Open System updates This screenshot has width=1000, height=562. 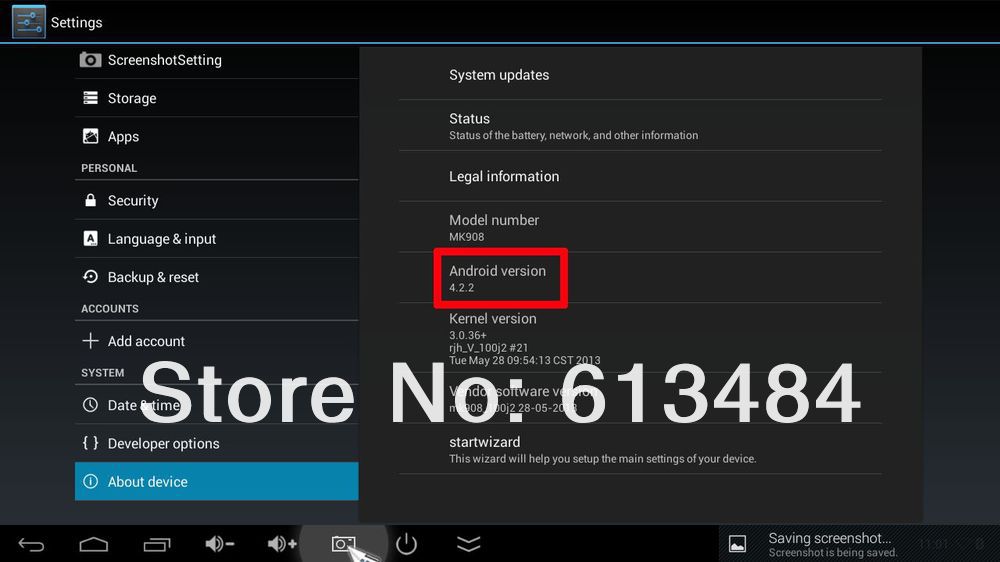(640, 75)
